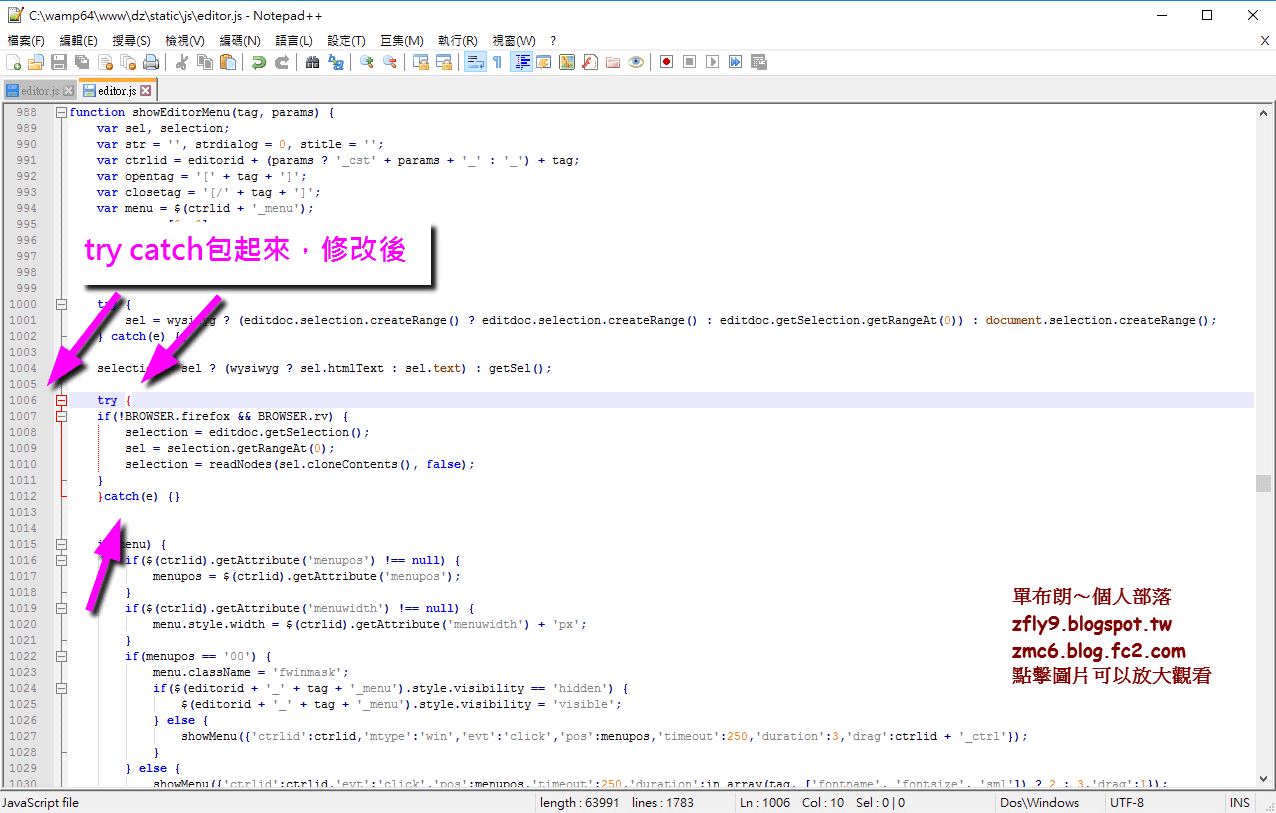Zoom out using the magnifier minus icon
Viewport: 1276px width, 813px height.
coord(390,62)
